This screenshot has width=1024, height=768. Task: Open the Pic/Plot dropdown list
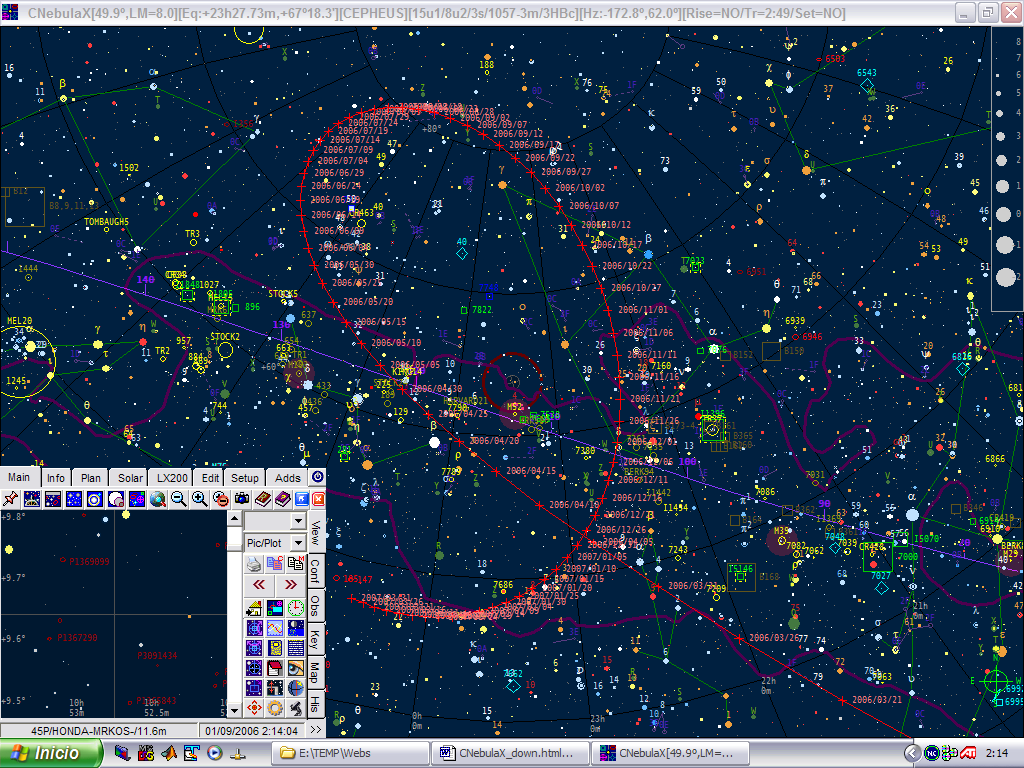298,543
